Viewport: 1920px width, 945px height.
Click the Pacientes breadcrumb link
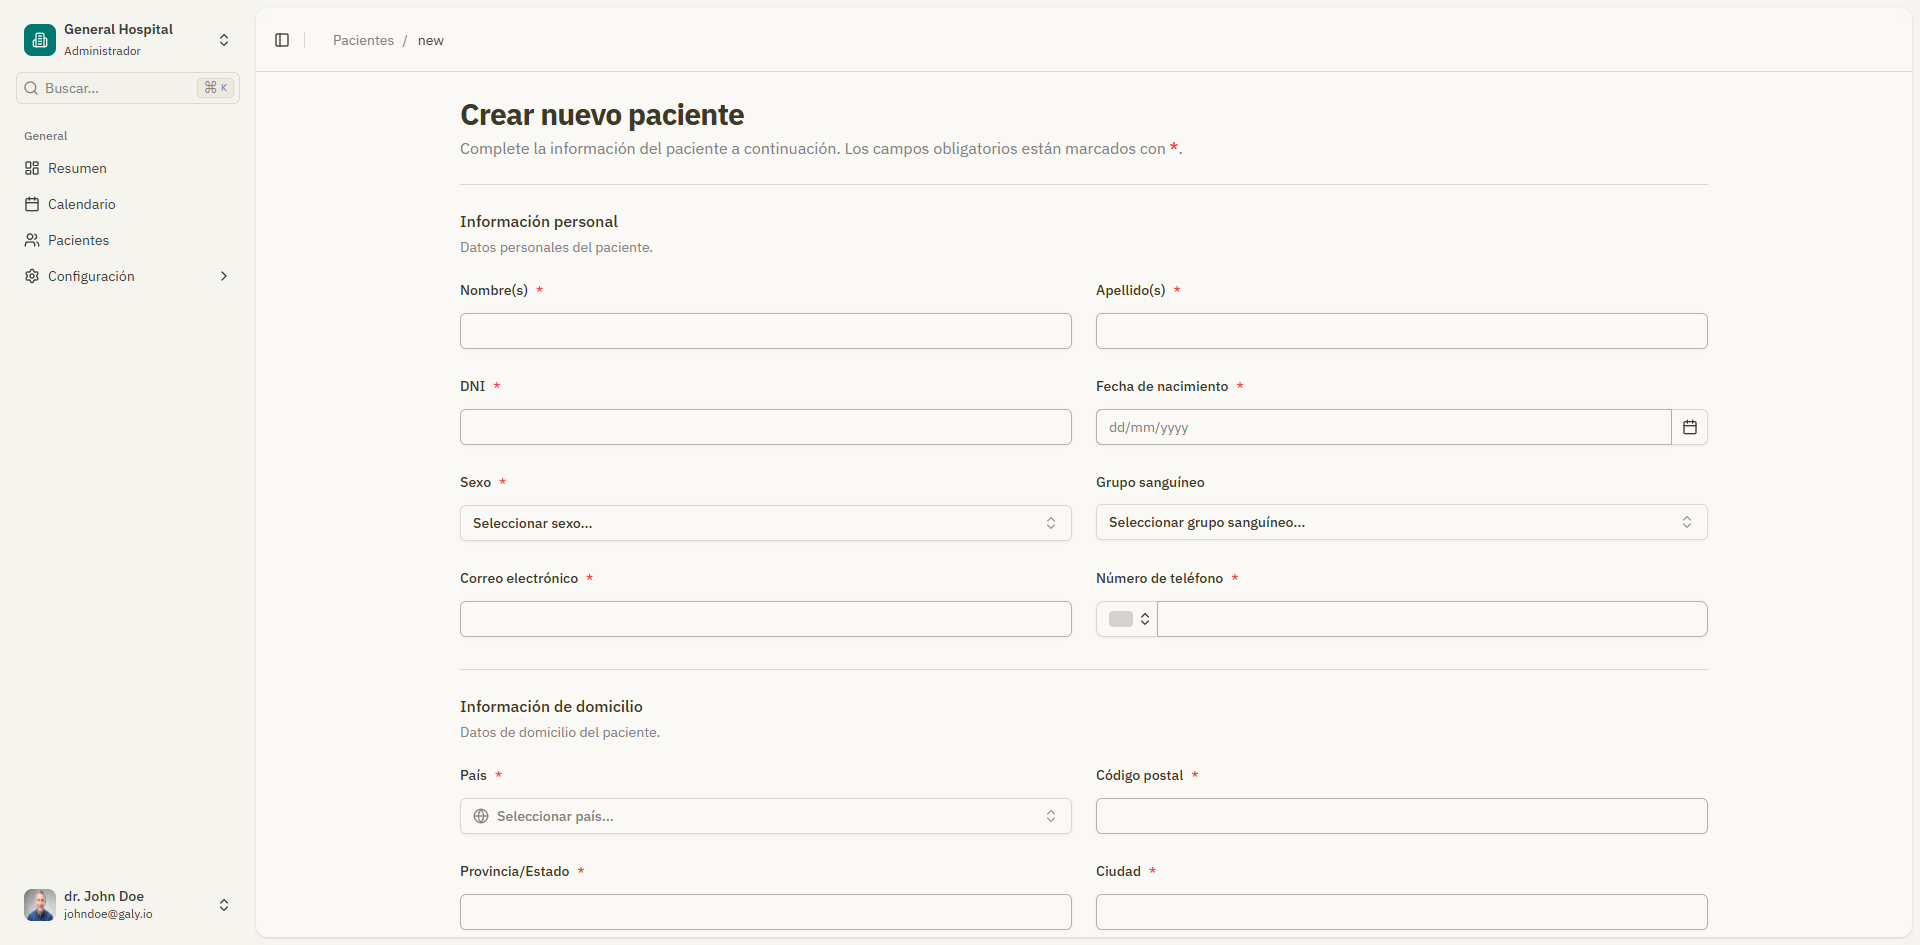pos(362,40)
